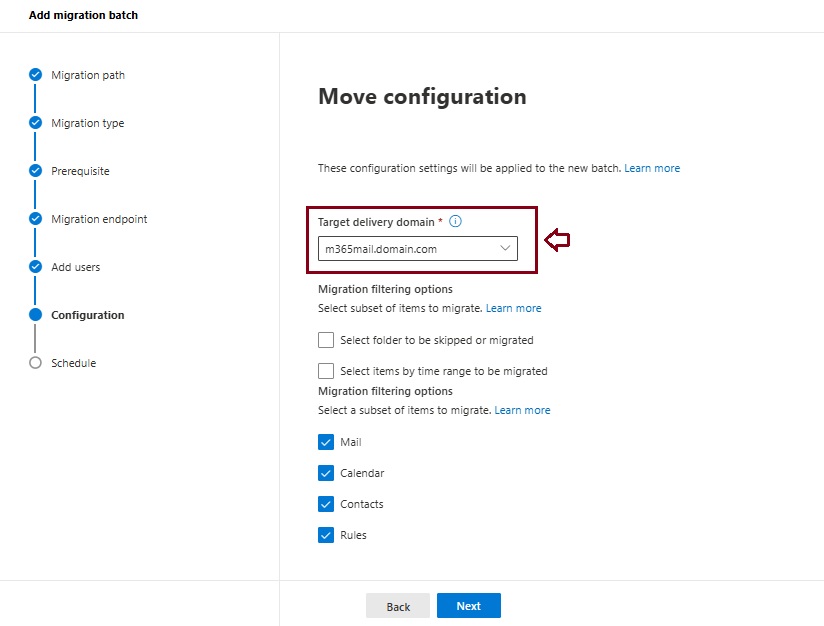
Task: Toggle the Rules checkbox off
Action: pyautogui.click(x=326, y=535)
